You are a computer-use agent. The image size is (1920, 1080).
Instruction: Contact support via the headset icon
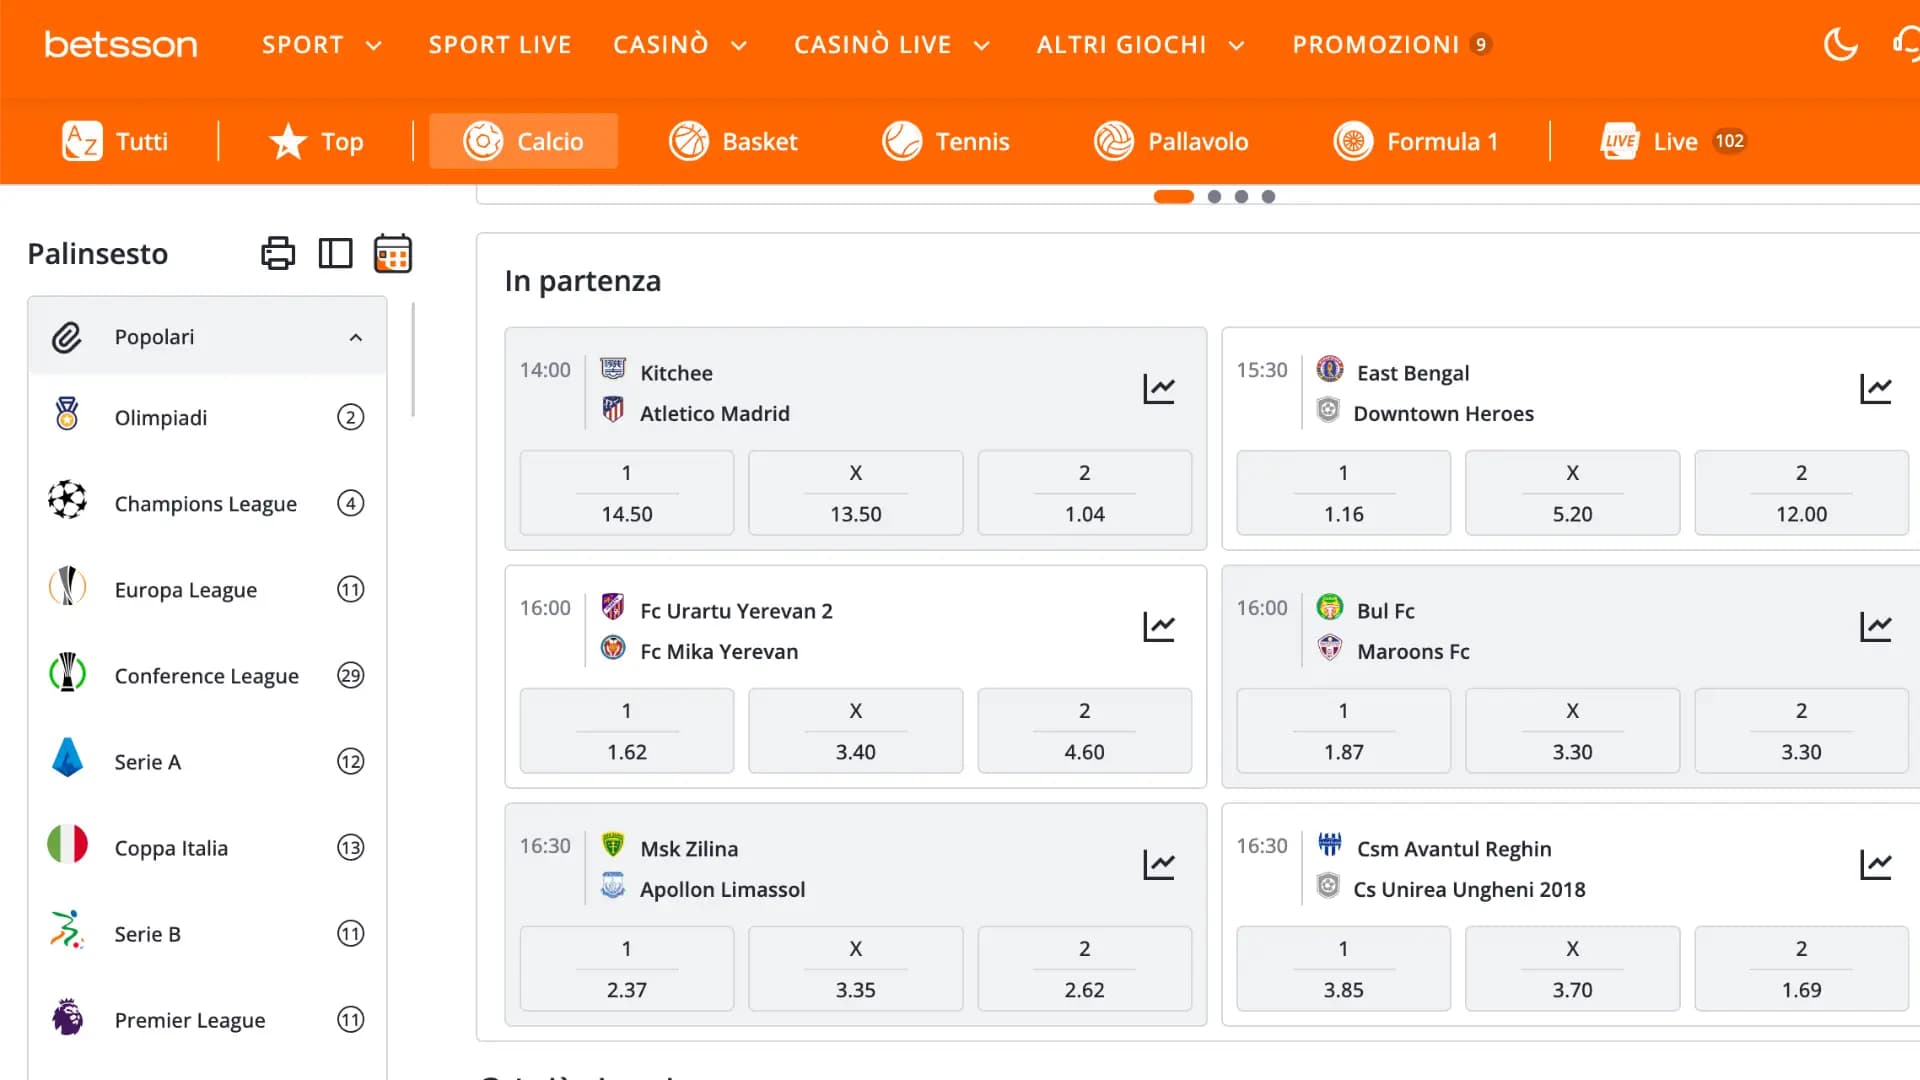click(1904, 43)
